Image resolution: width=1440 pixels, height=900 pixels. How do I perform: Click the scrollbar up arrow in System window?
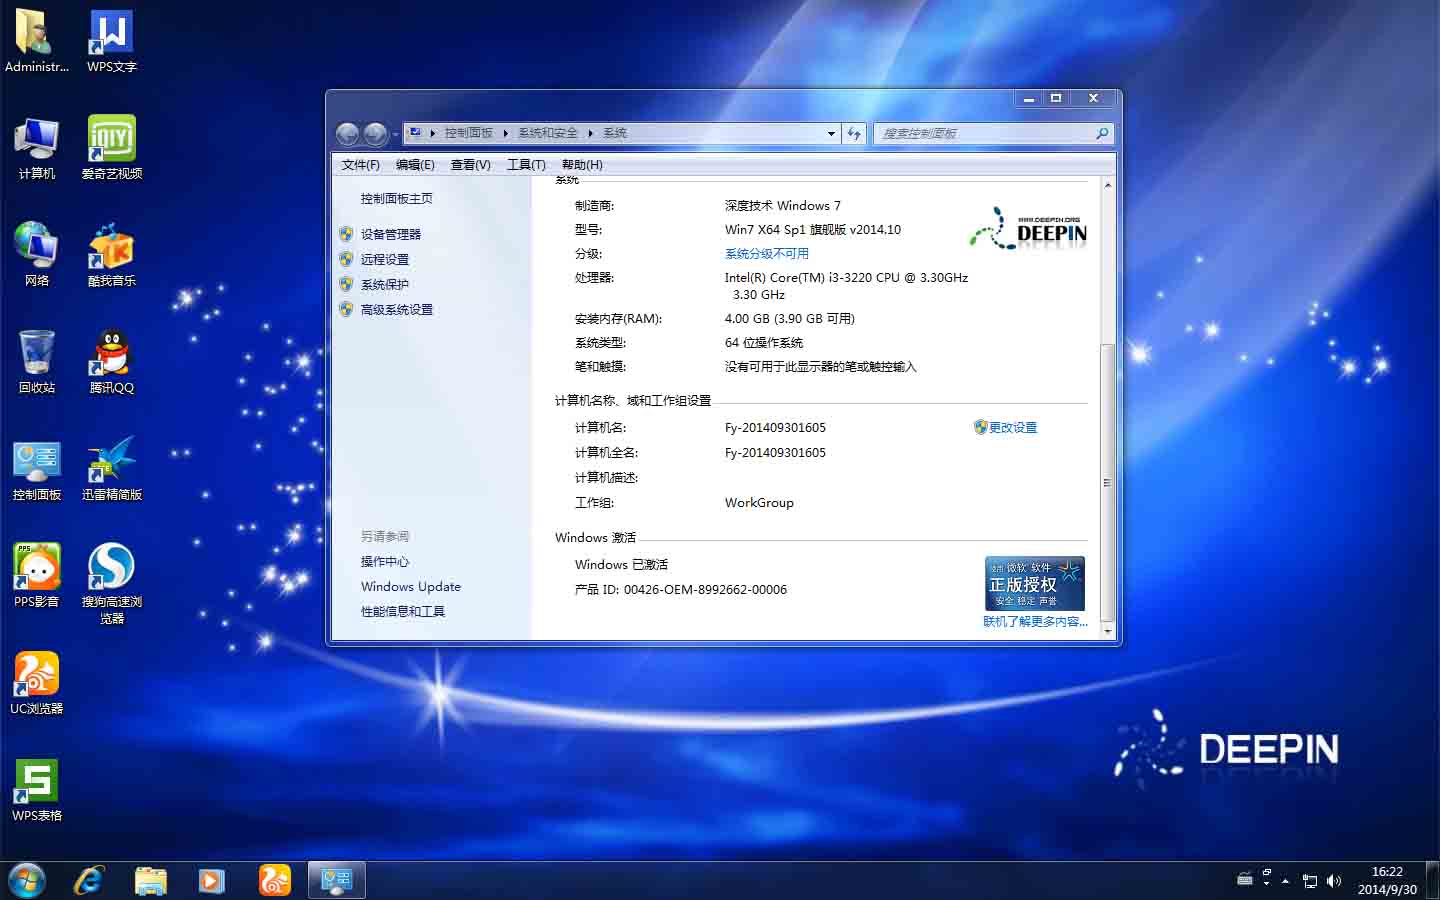click(x=1107, y=186)
